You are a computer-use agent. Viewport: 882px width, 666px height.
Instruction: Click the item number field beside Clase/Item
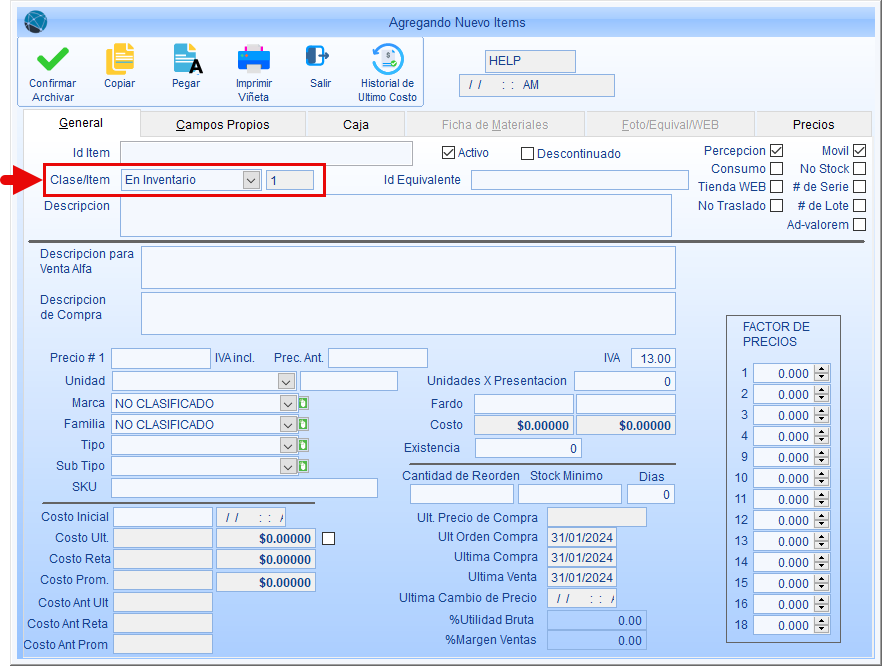pyautogui.click(x=290, y=180)
